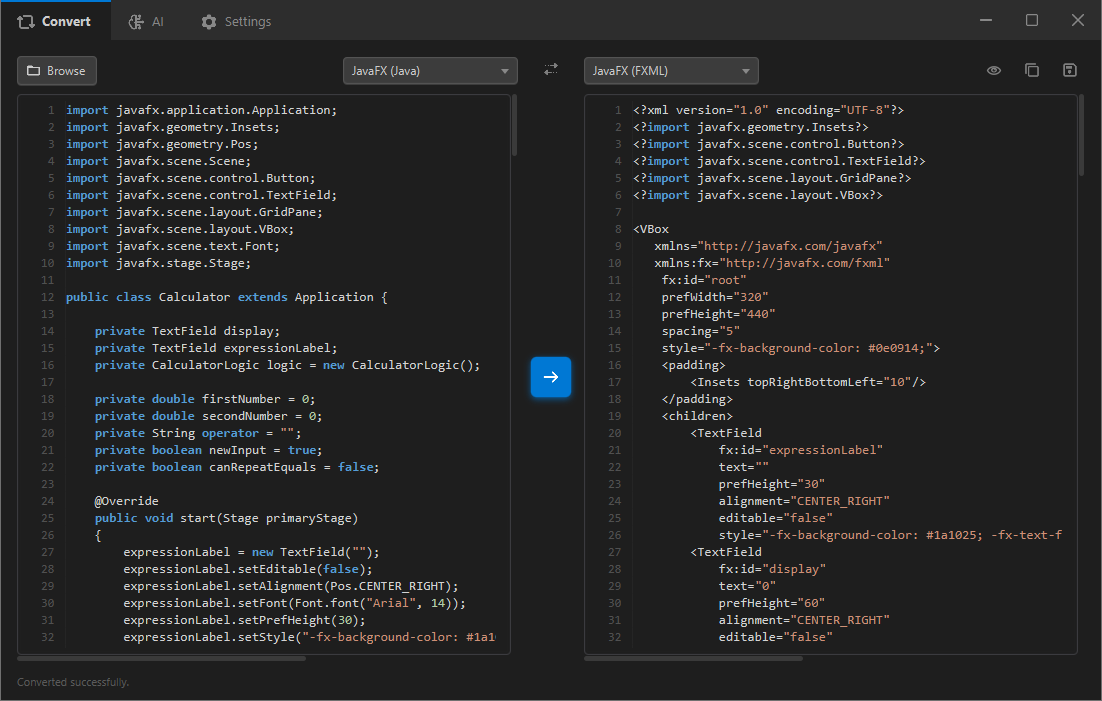The width and height of the screenshot is (1102, 701).
Task: Click source line 'private double firstNumber = 0;'
Action: point(205,399)
